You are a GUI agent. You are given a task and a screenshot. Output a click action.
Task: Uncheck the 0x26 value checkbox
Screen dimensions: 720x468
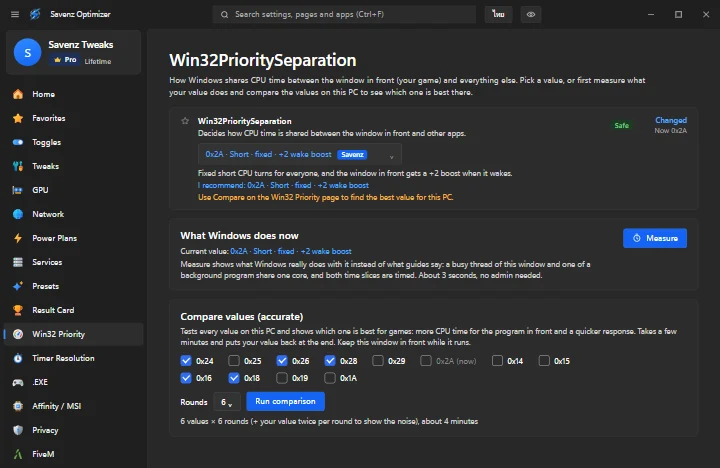[282, 361]
